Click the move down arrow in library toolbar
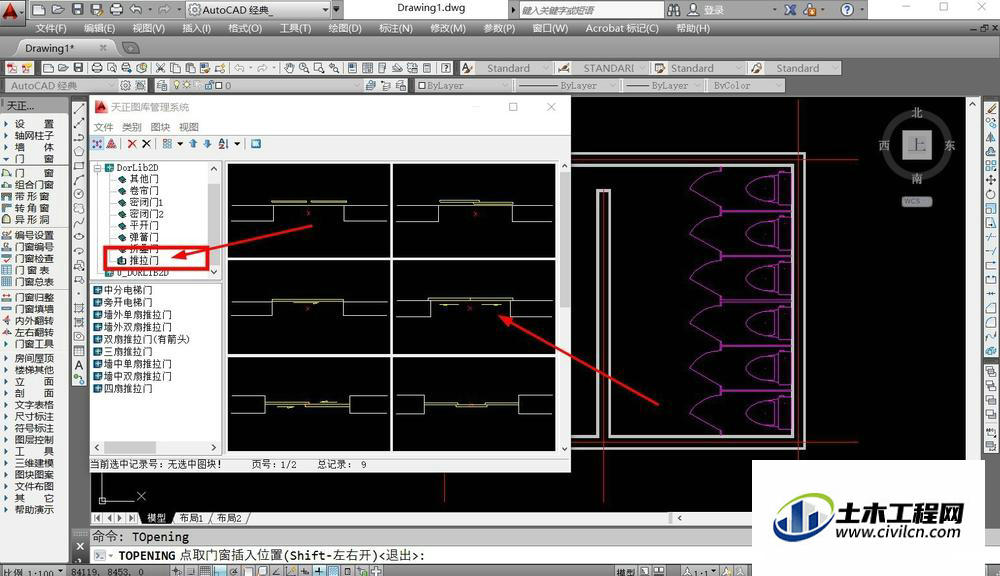The height and width of the screenshot is (576, 1000). (x=207, y=144)
